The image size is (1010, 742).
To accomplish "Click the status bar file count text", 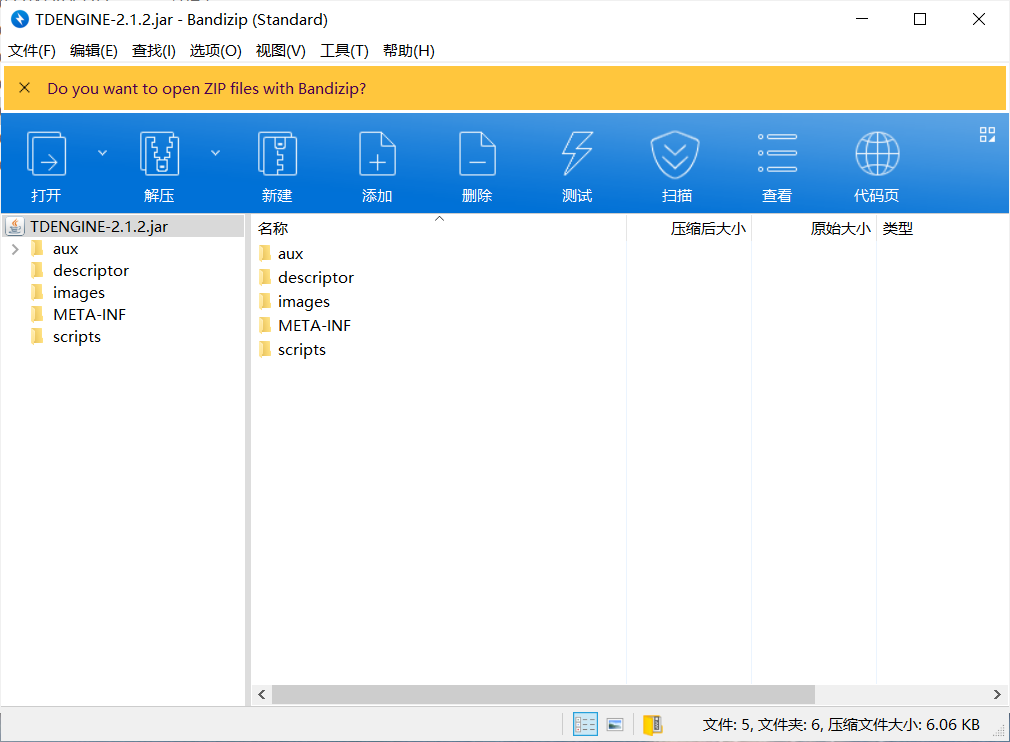I will tap(841, 725).
